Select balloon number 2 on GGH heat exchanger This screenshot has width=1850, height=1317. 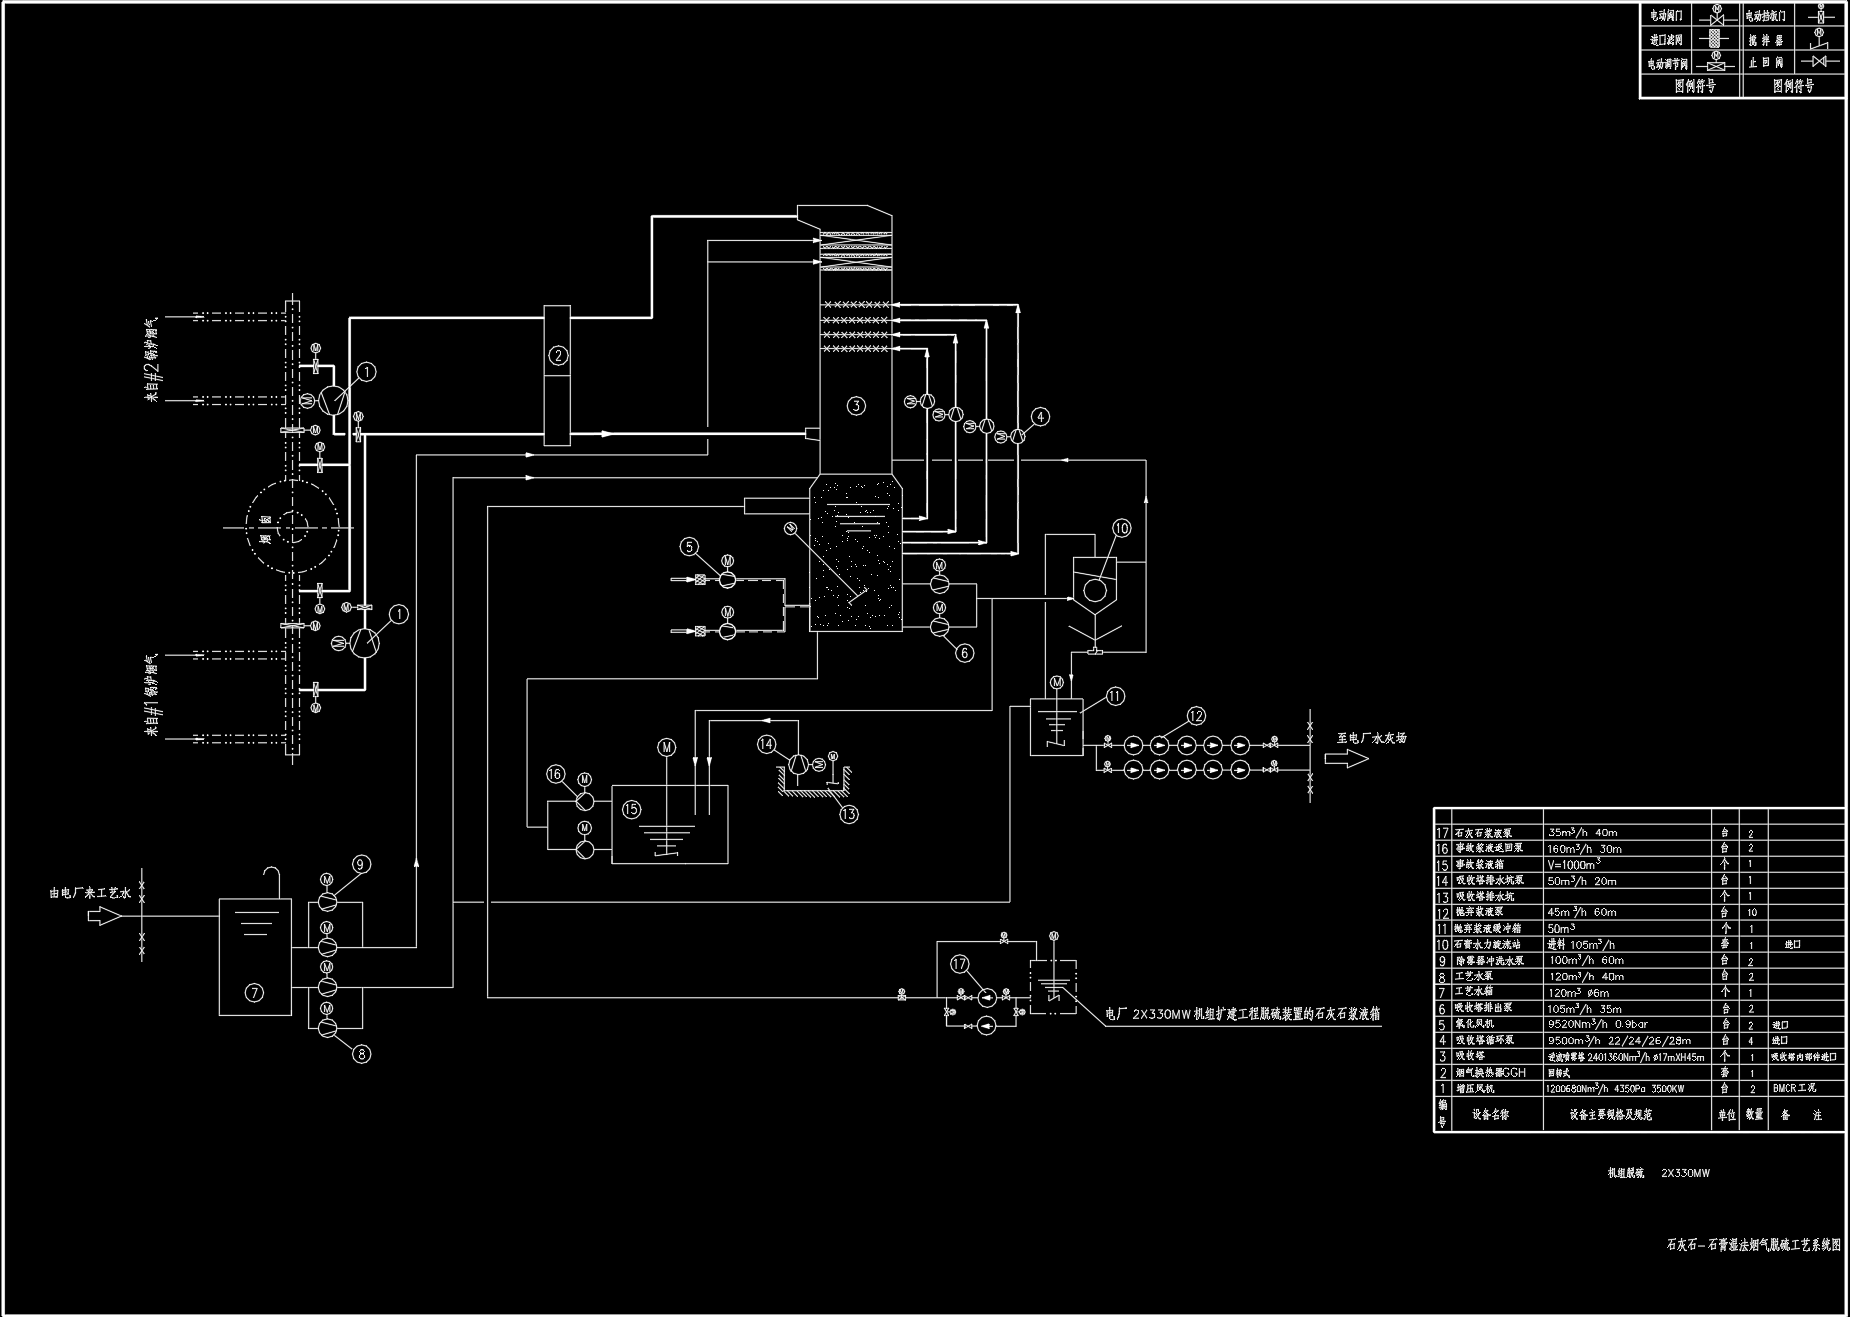[x=558, y=355]
